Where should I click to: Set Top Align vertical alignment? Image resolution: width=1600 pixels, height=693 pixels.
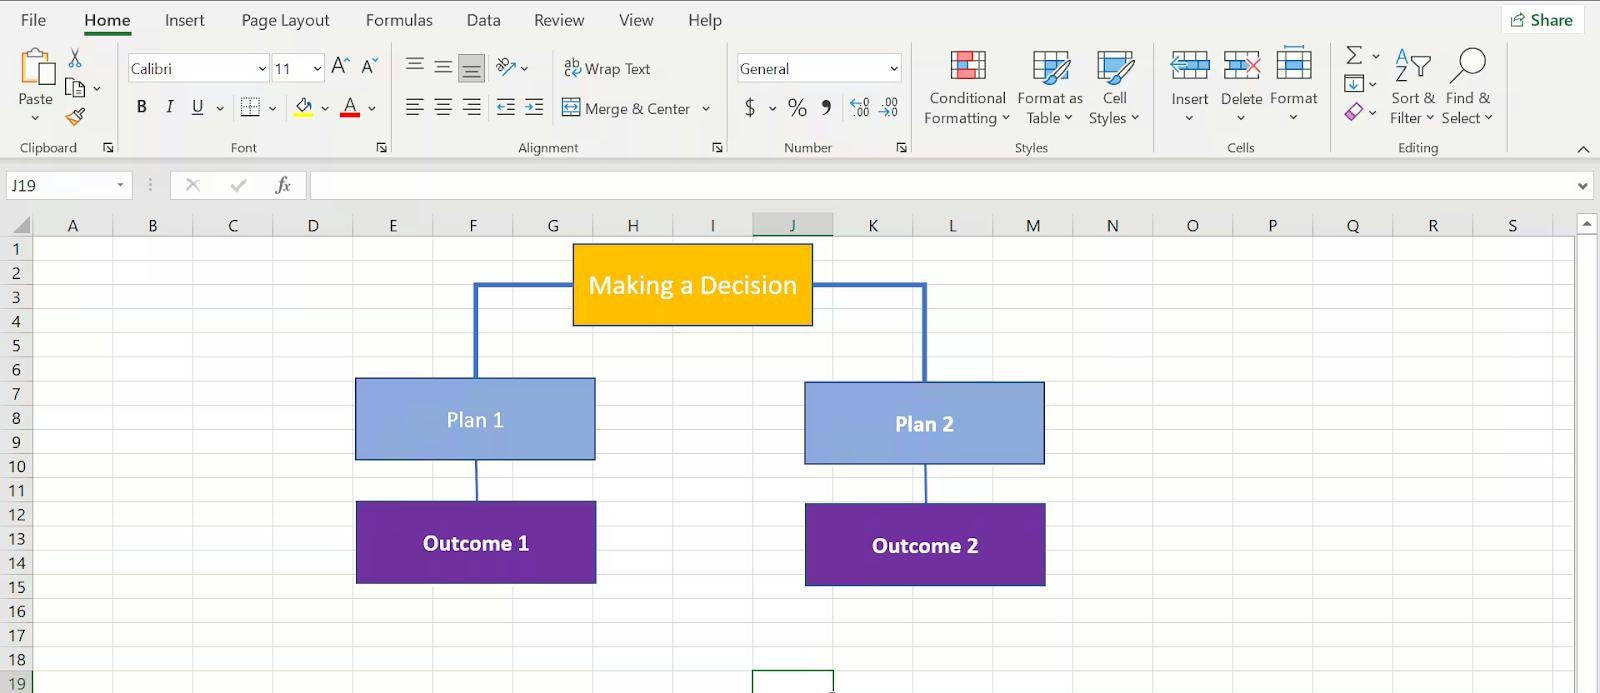pyautogui.click(x=414, y=67)
